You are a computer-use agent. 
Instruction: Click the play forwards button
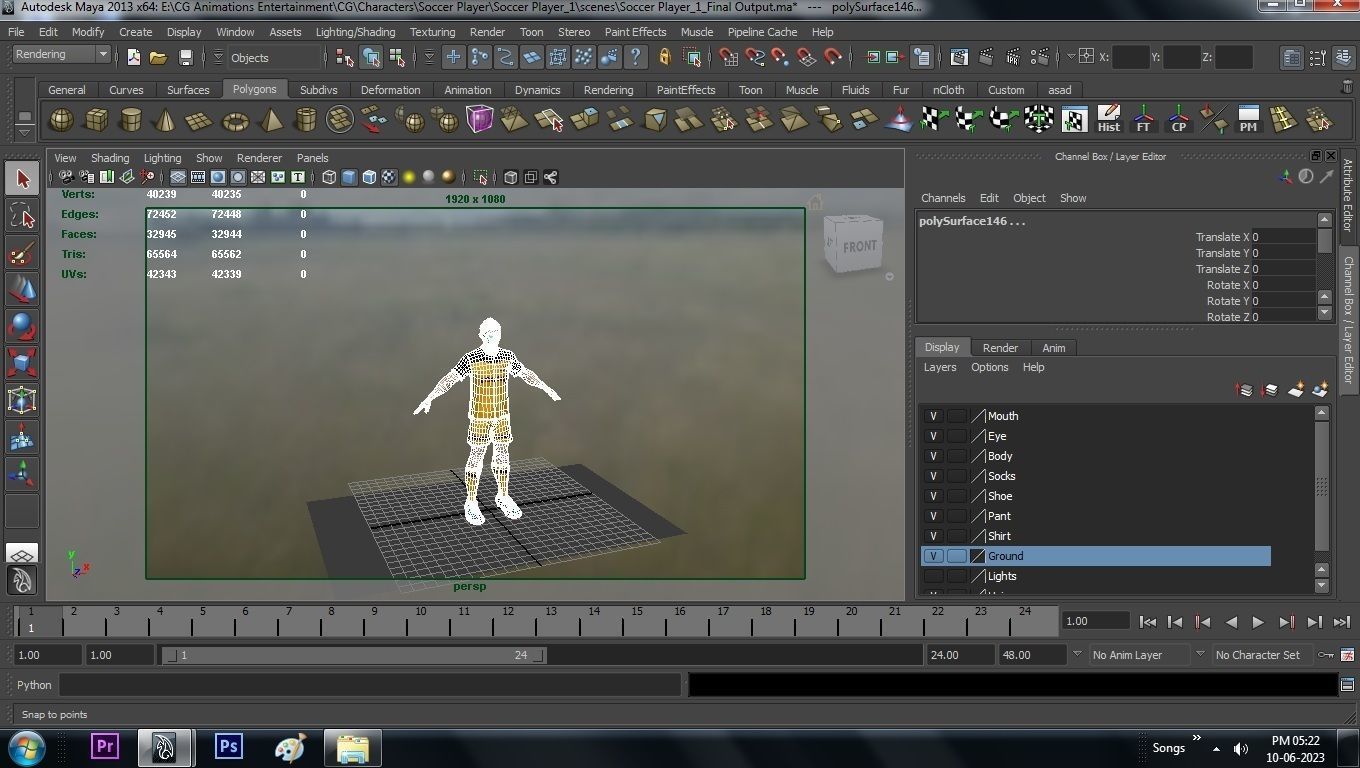coord(1258,622)
